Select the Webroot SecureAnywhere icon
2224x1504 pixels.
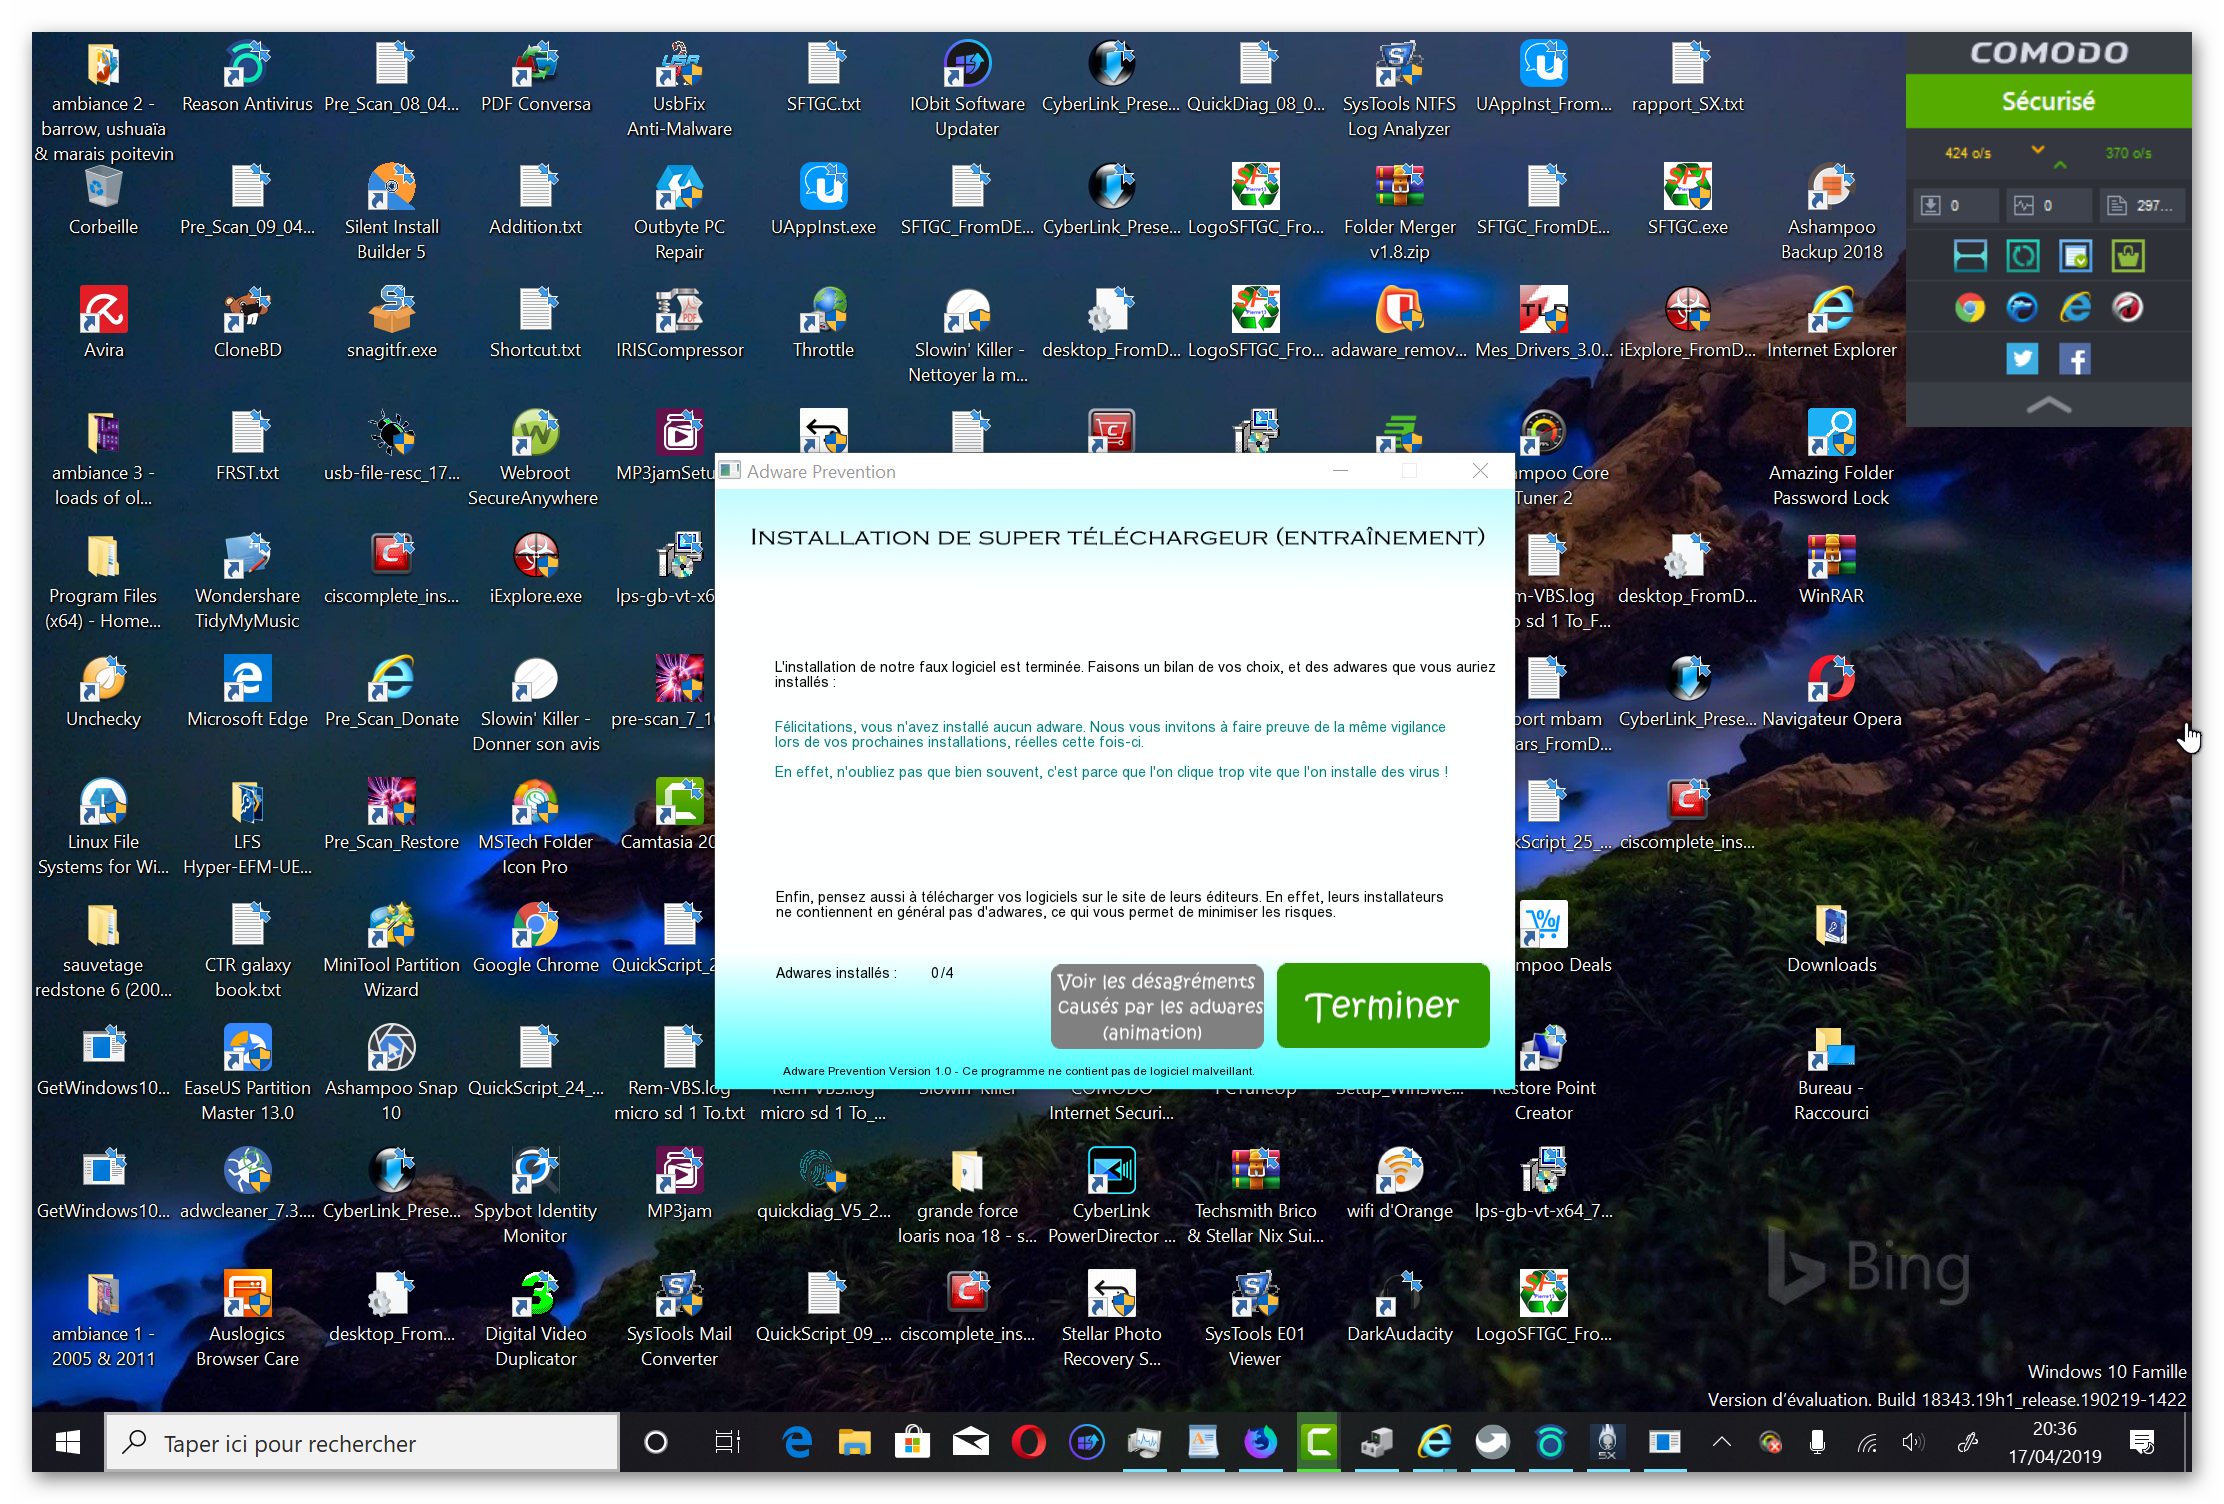535,459
